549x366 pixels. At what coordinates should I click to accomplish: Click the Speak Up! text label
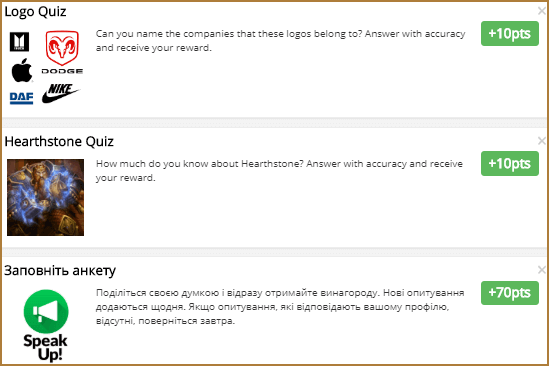46,347
